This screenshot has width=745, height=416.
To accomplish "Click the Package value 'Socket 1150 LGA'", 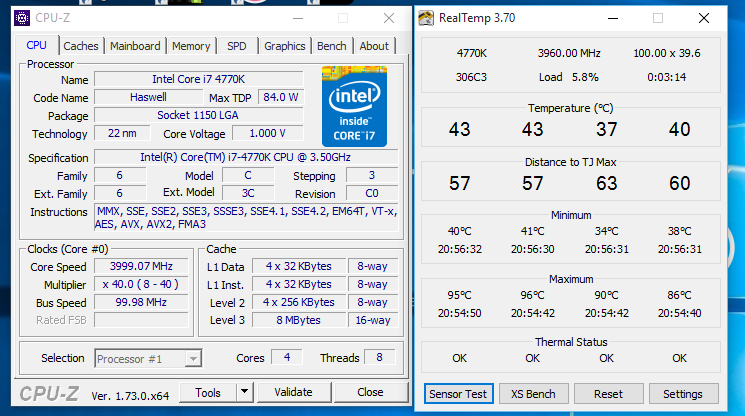I will [199, 115].
